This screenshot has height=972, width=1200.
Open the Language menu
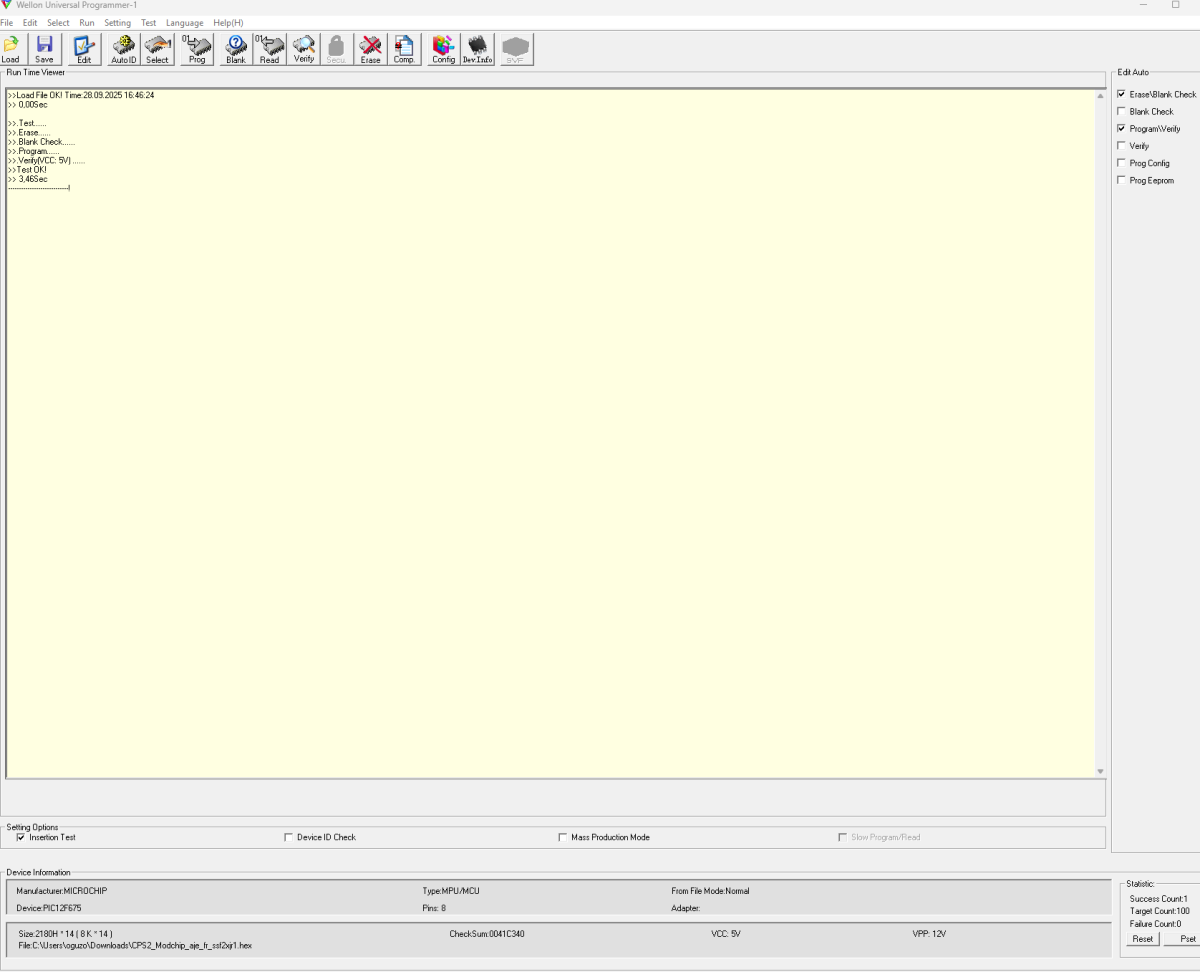184,23
